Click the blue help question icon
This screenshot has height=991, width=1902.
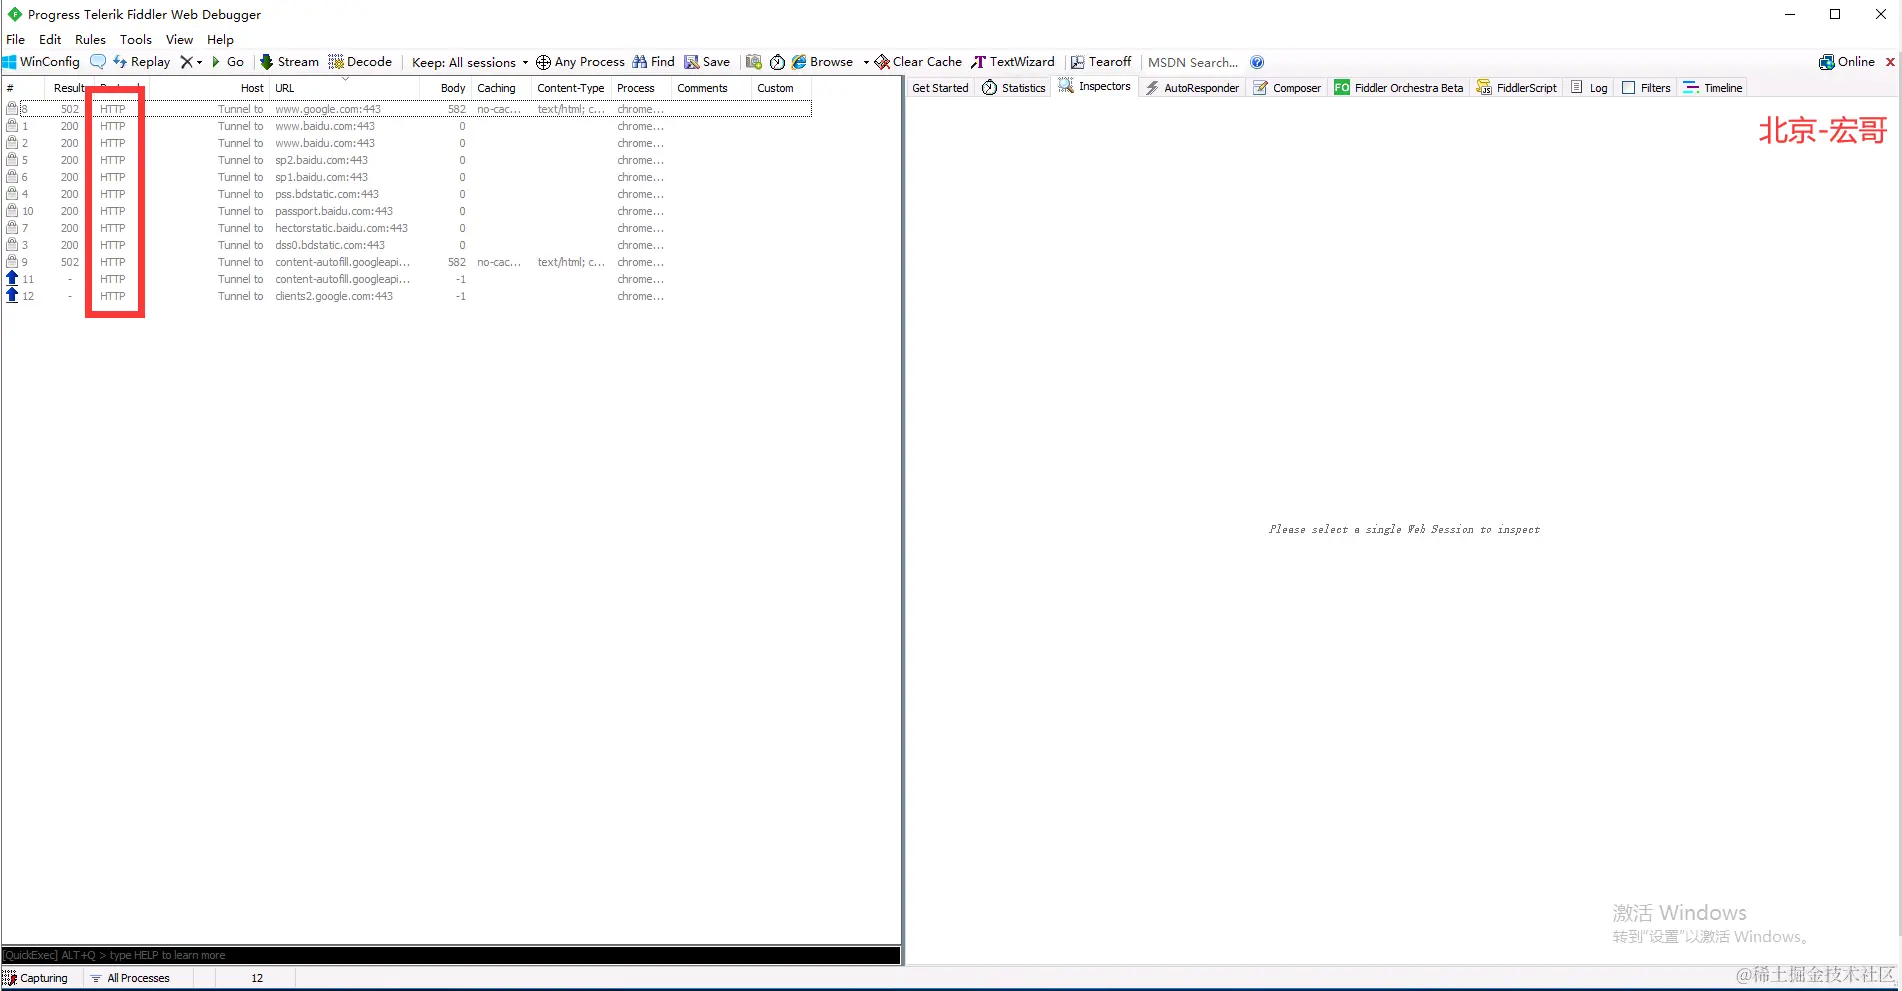[1257, 62]
